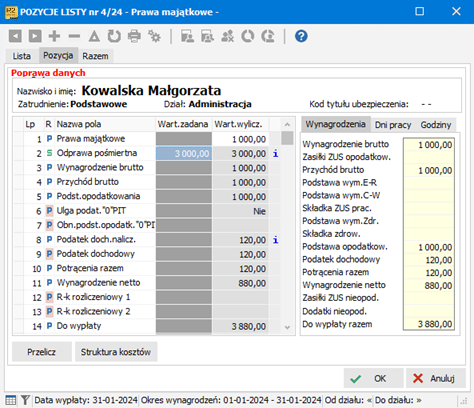Click the table vertical scrollbar thumb
This screenshot has height=408, width=474.
pyautogui.click(x=287, y=138)
